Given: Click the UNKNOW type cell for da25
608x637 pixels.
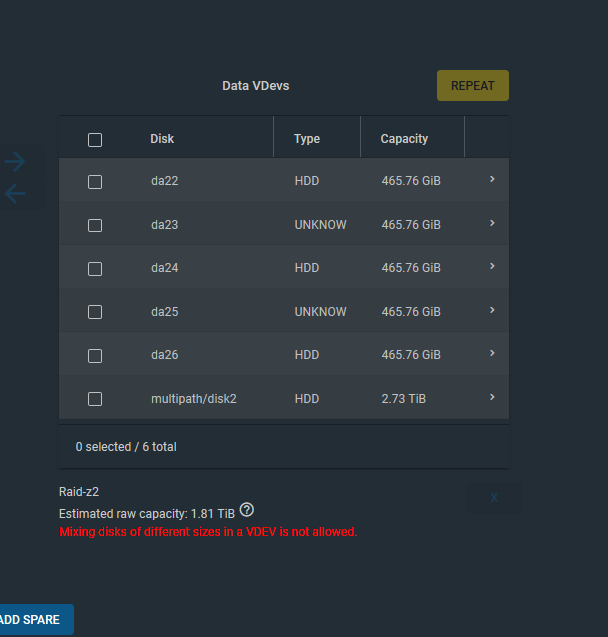Looking at the screenshot, I should coord(320,311).
